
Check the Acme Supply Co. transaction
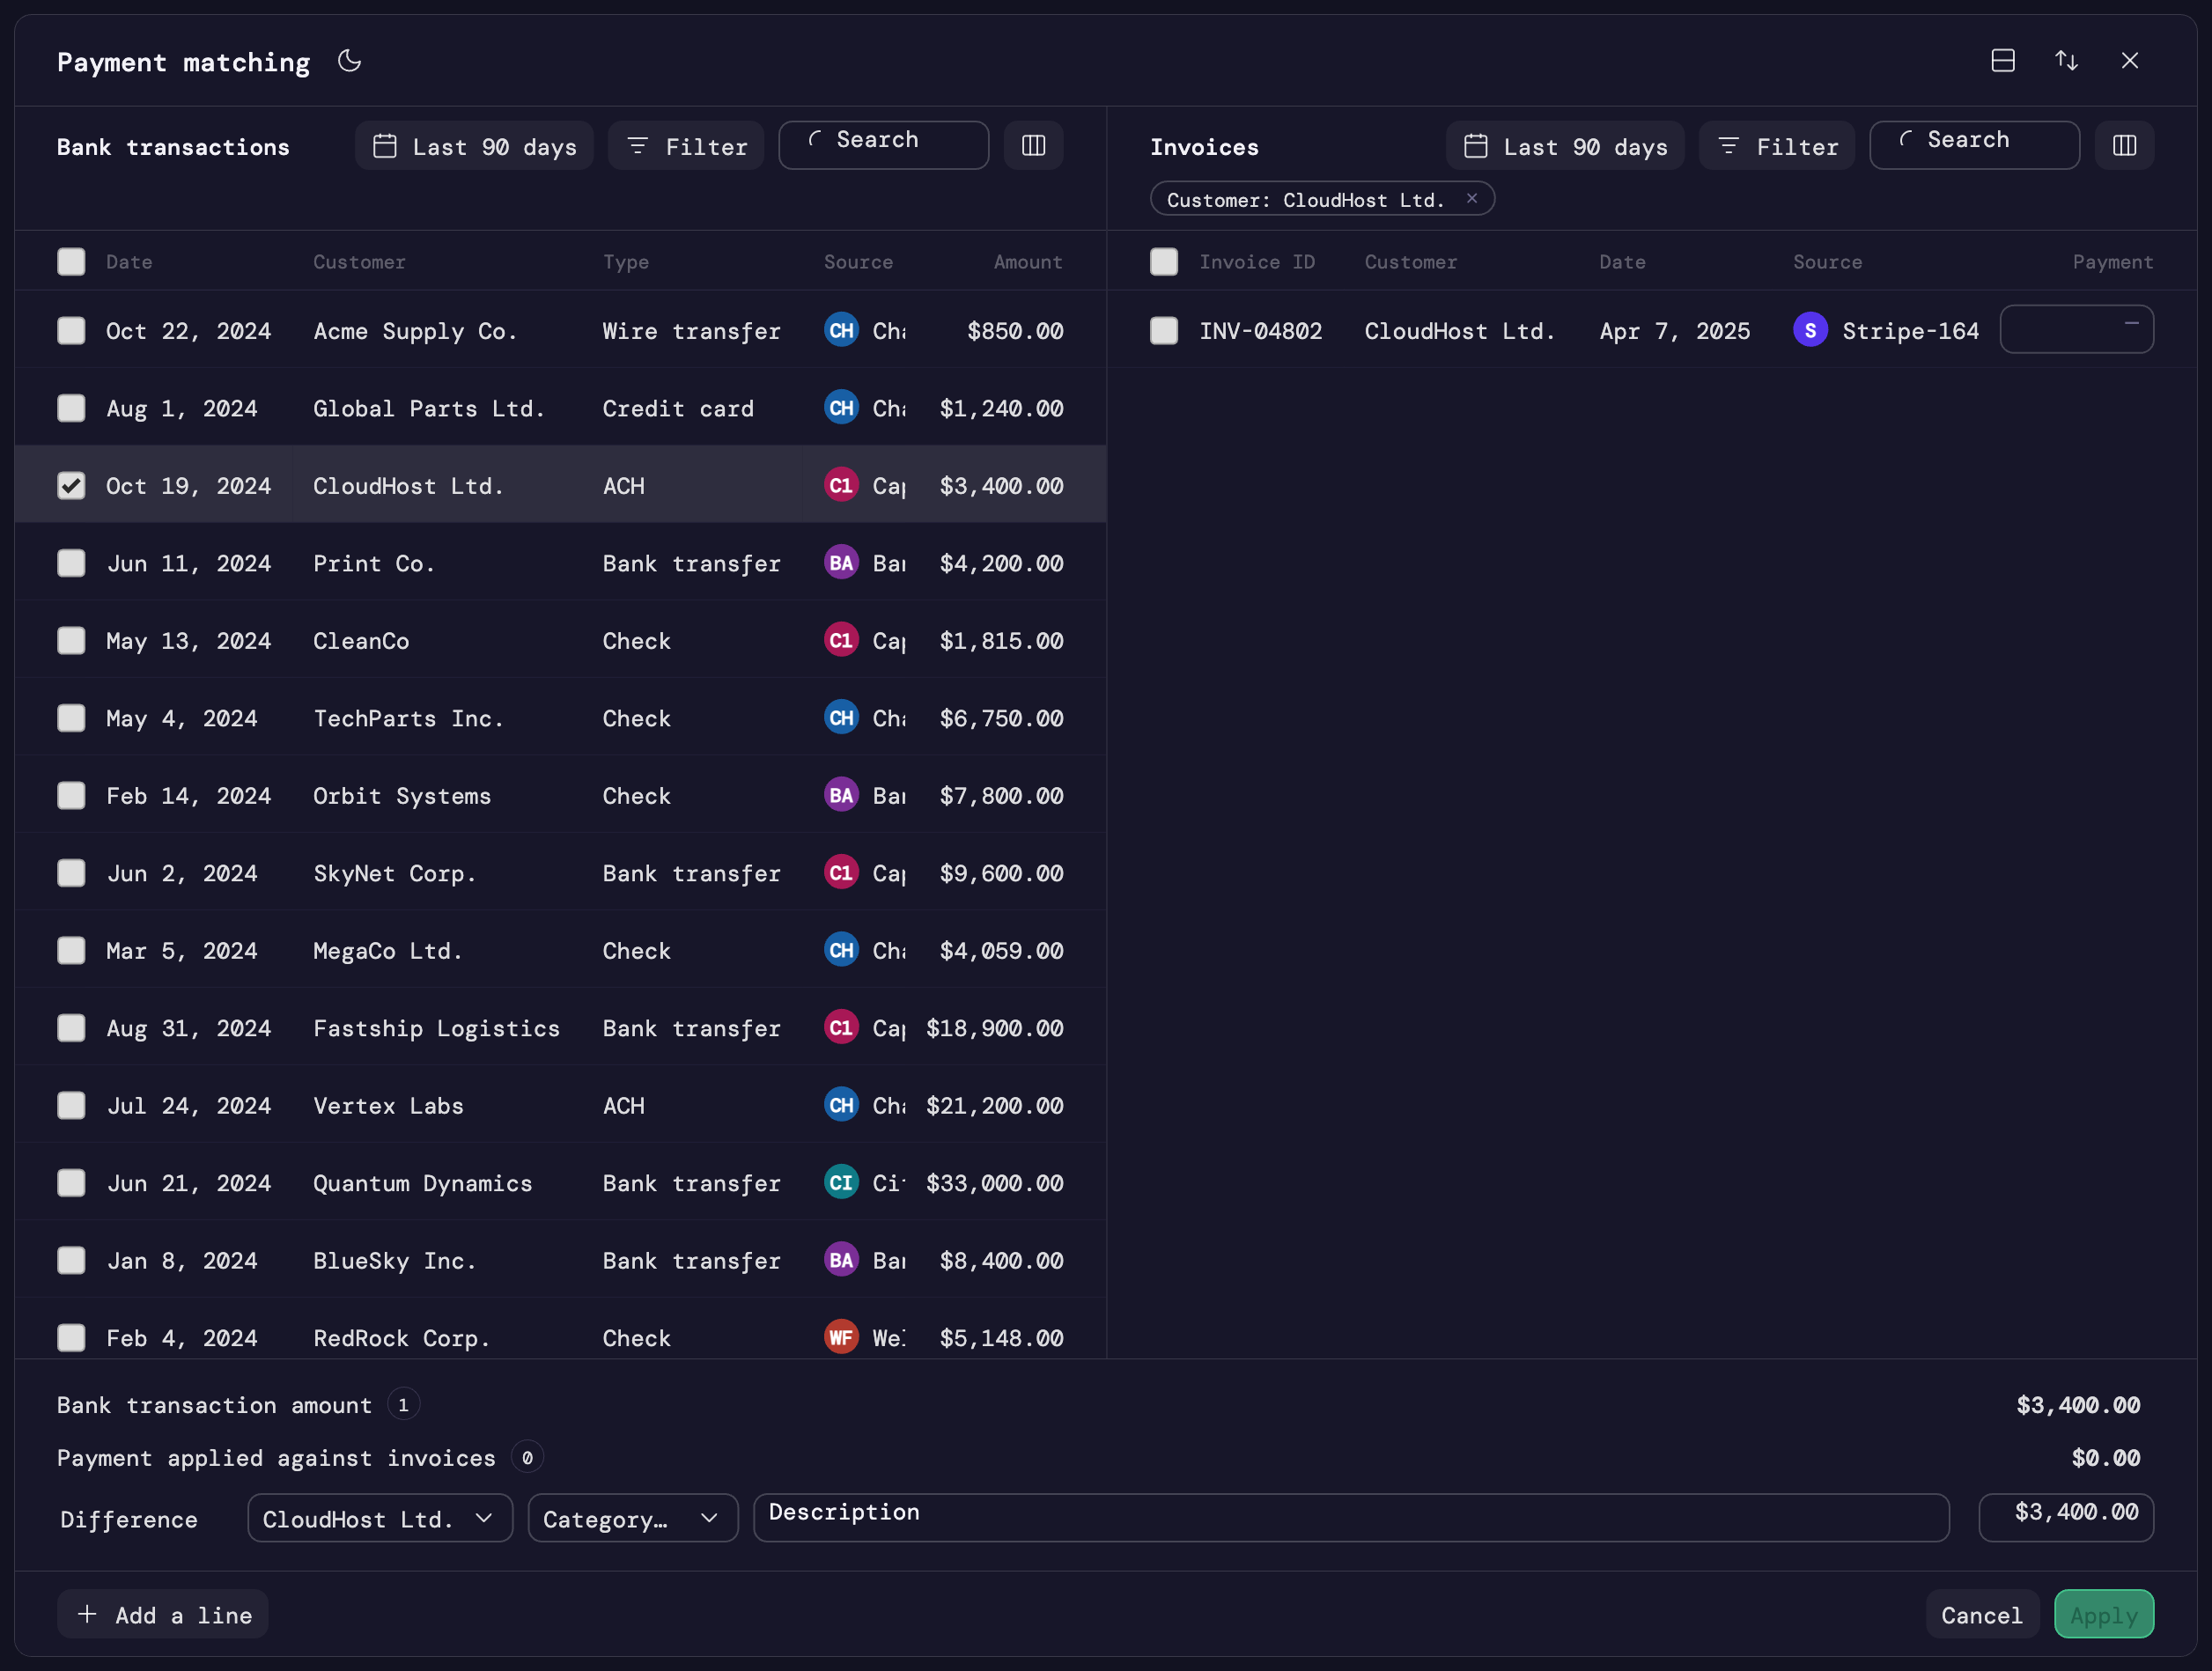[x=71, y=330]
